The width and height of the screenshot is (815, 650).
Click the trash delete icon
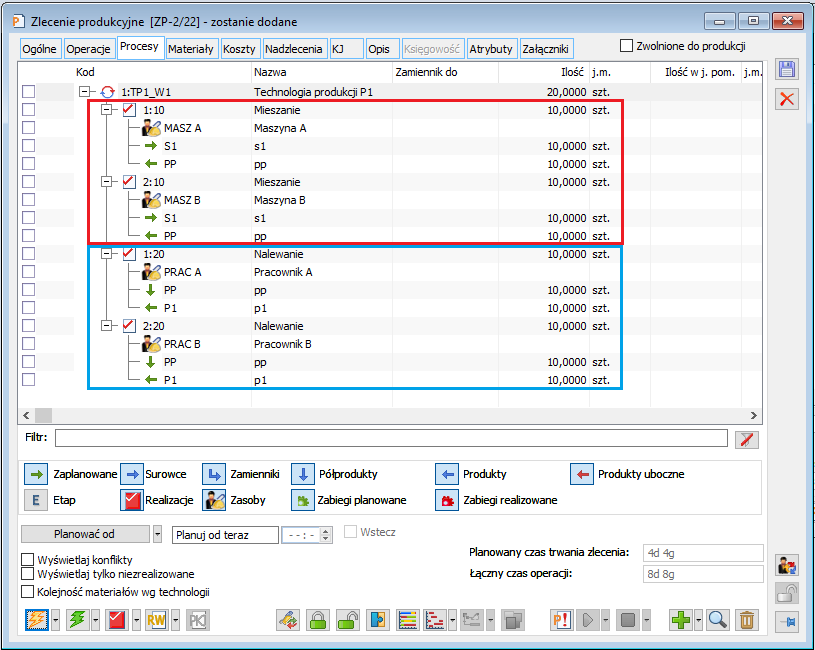point(746,620)
